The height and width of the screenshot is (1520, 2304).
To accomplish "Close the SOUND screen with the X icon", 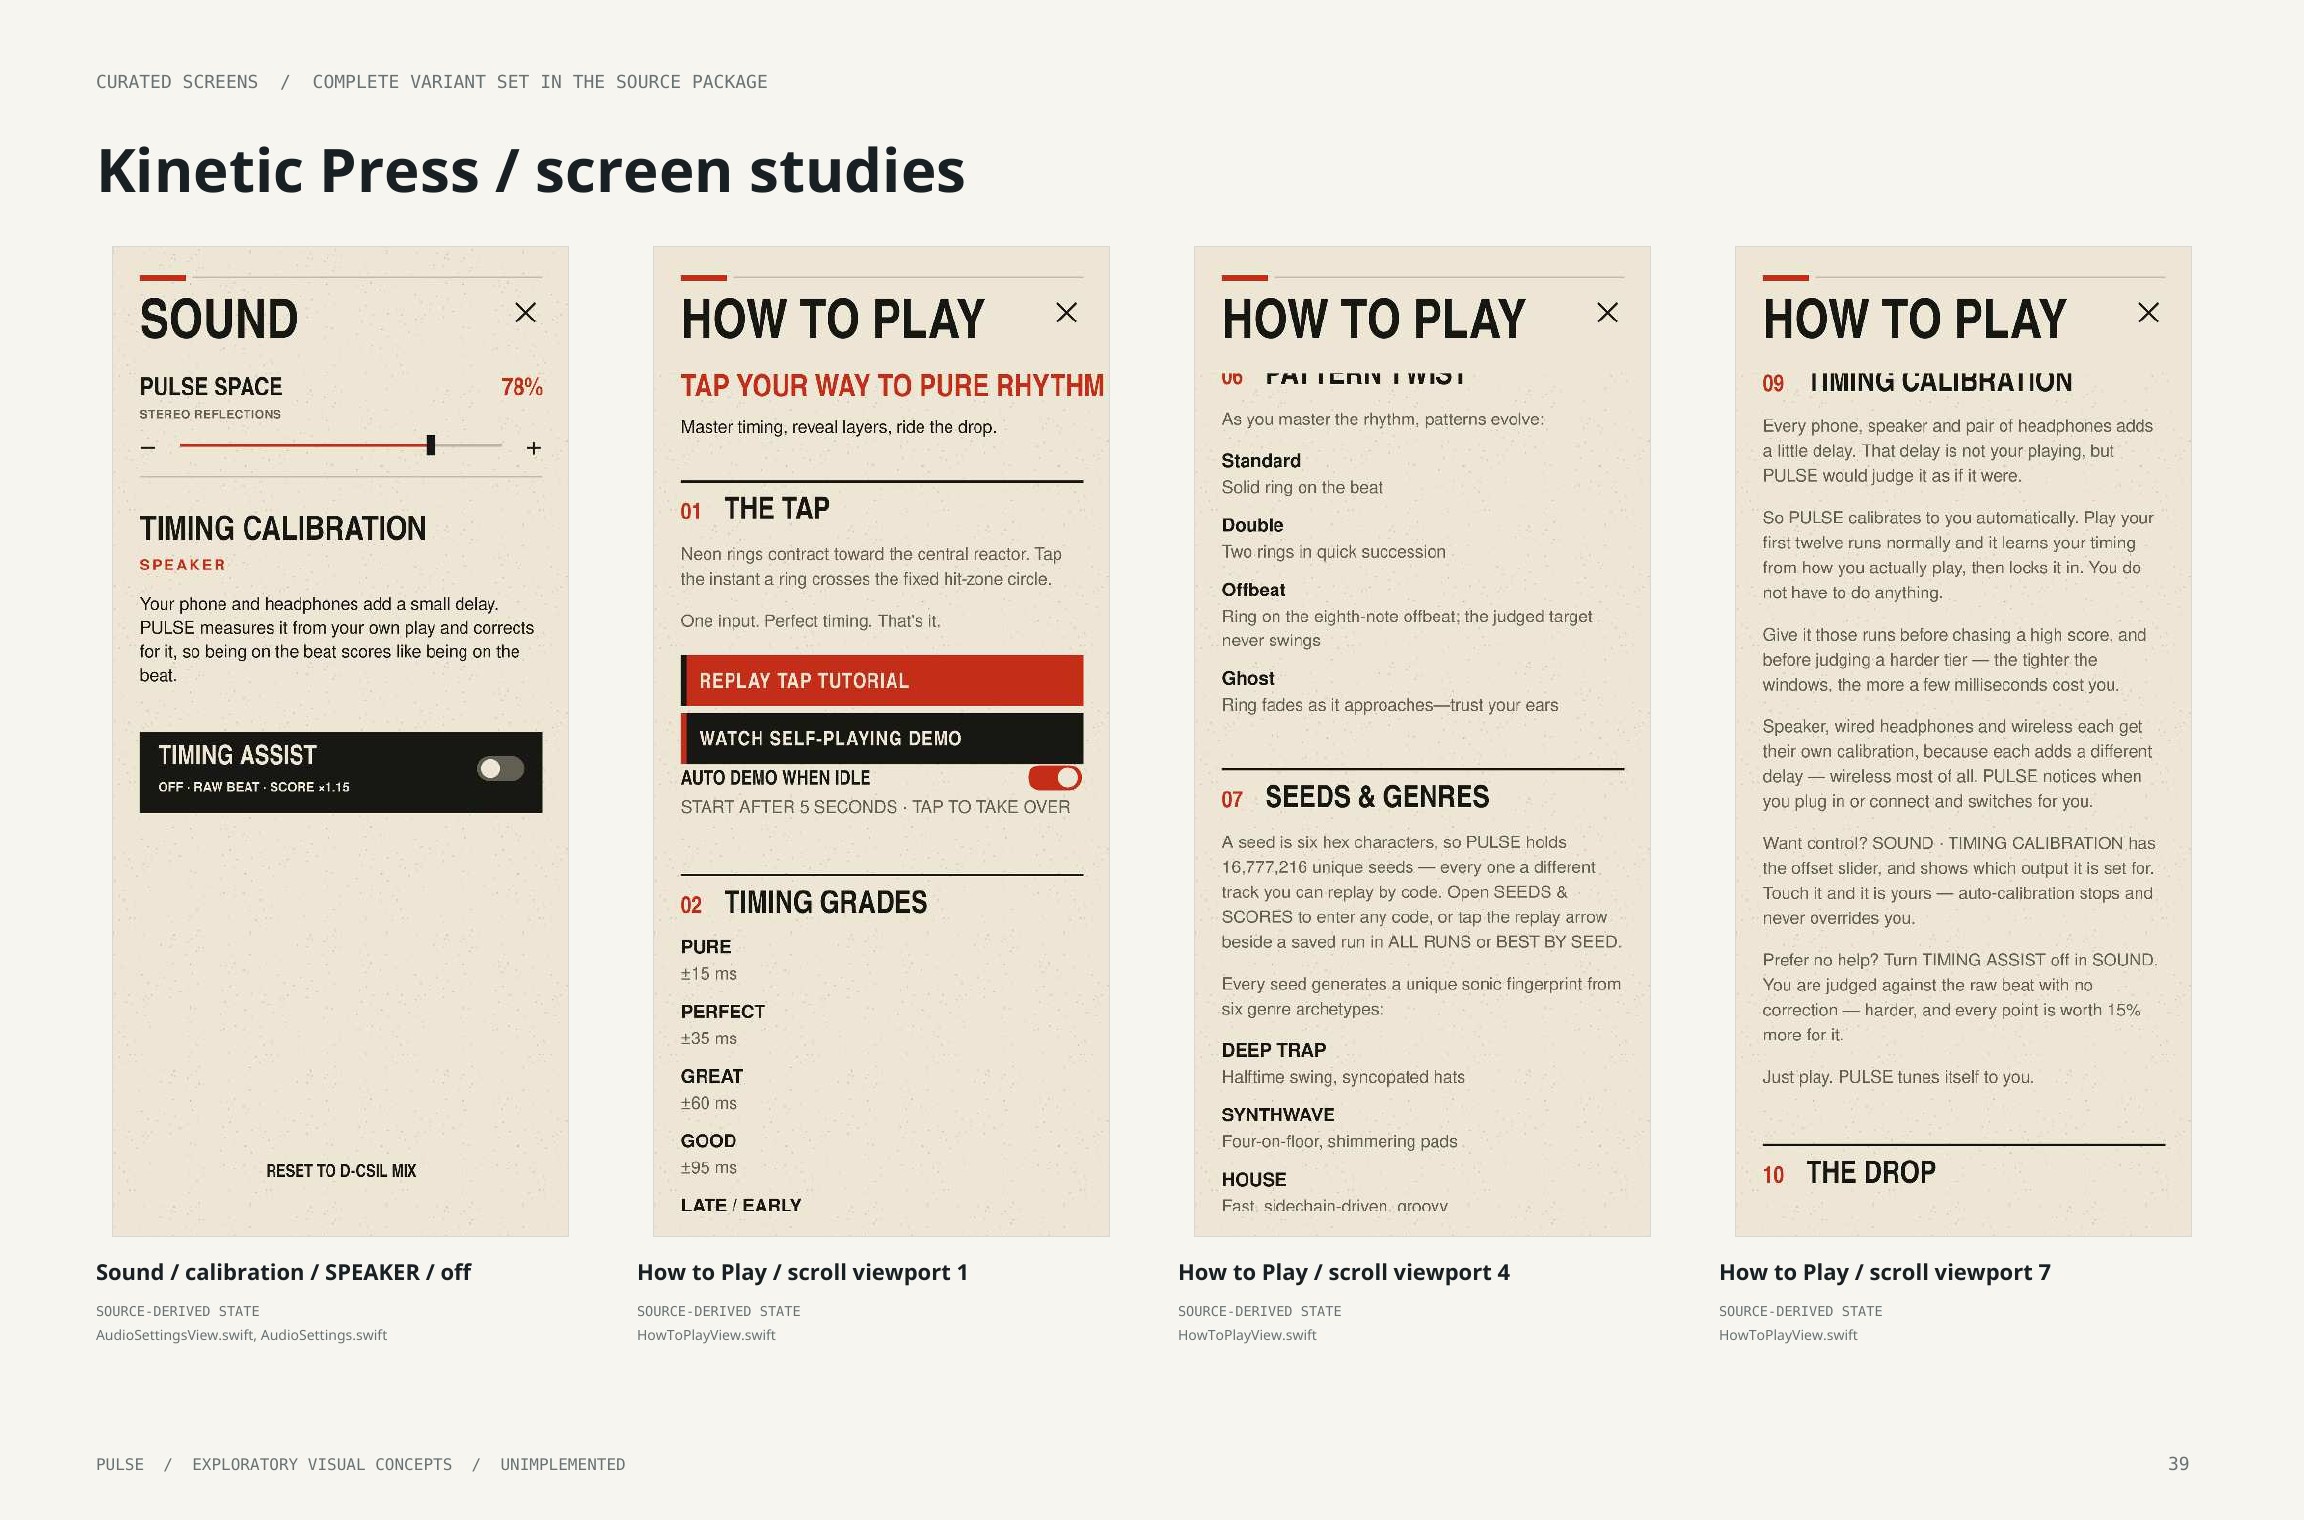I will (525, 313).
